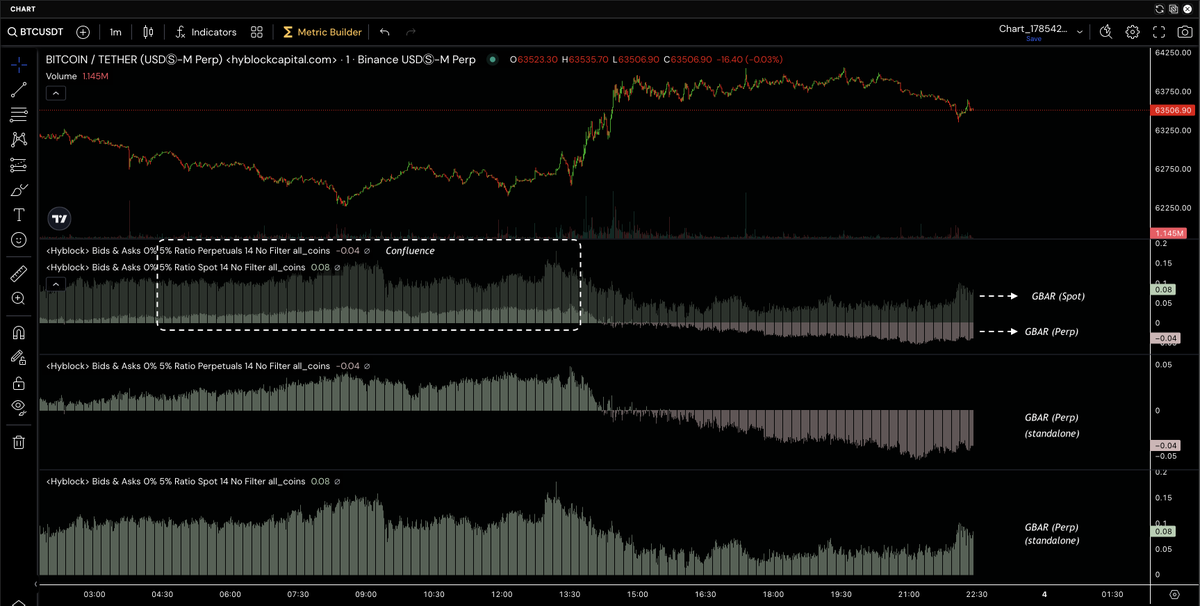
Task: Click the Chart_178542 layout name
Action: tap(1033, 29)
